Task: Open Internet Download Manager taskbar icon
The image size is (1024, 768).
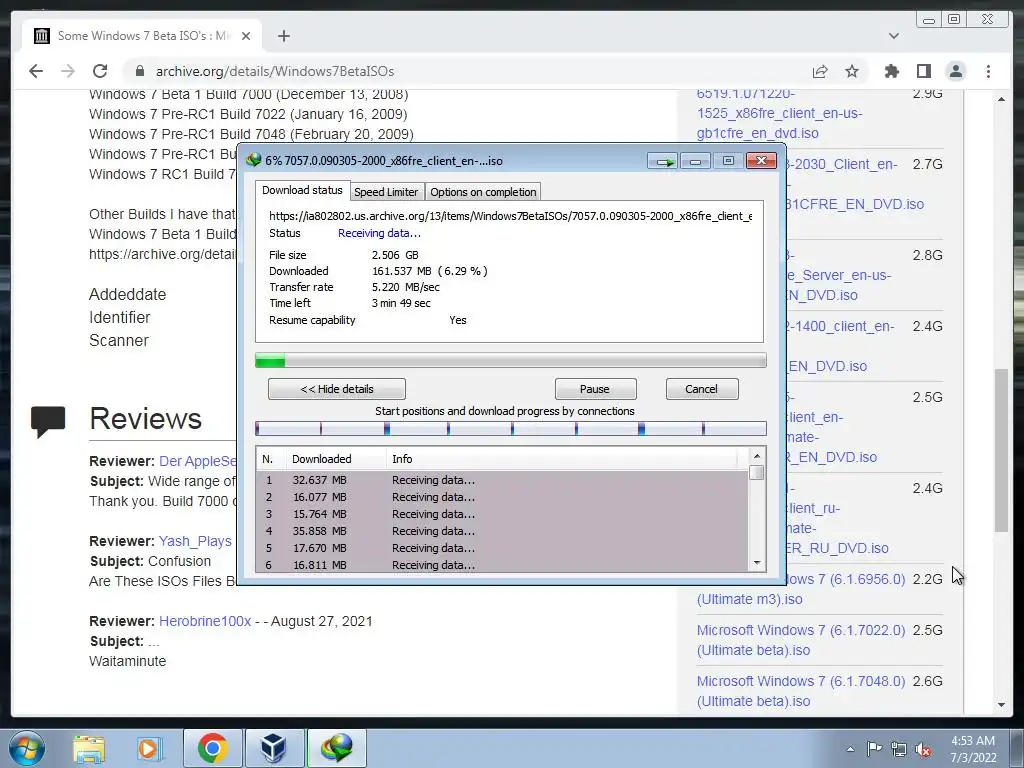Action: [336, 748]
